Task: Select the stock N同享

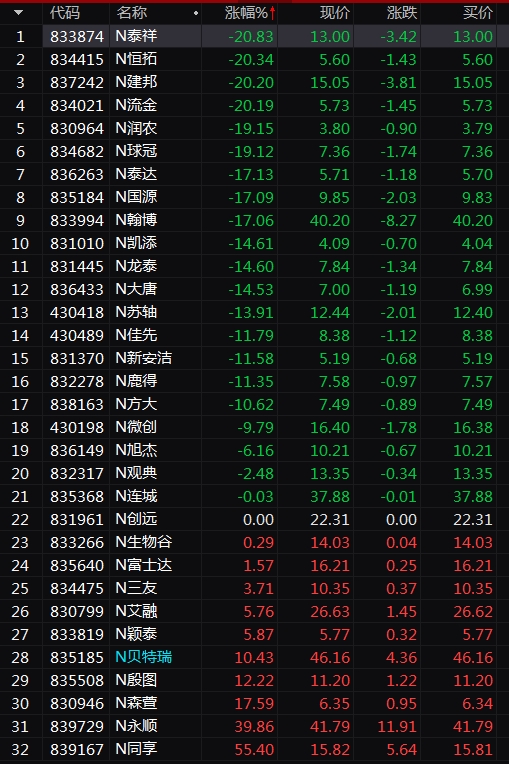Action: (x=136, y=749)
